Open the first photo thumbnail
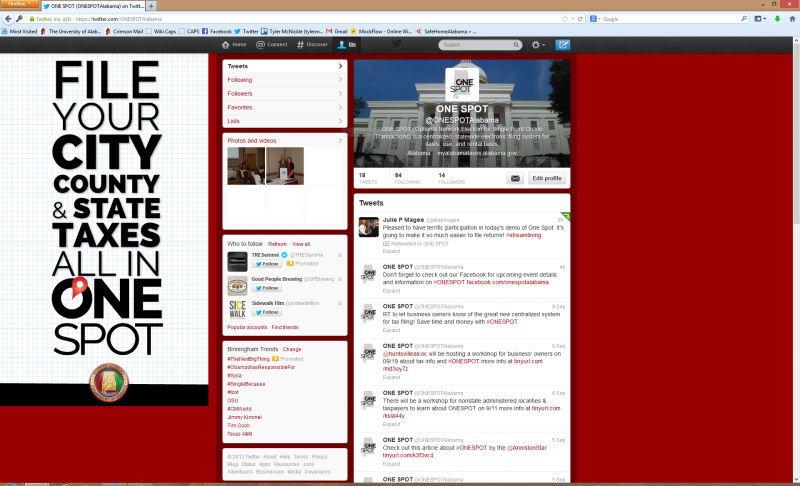The height and width of the screenshot is (486, 800). point(246,166)
